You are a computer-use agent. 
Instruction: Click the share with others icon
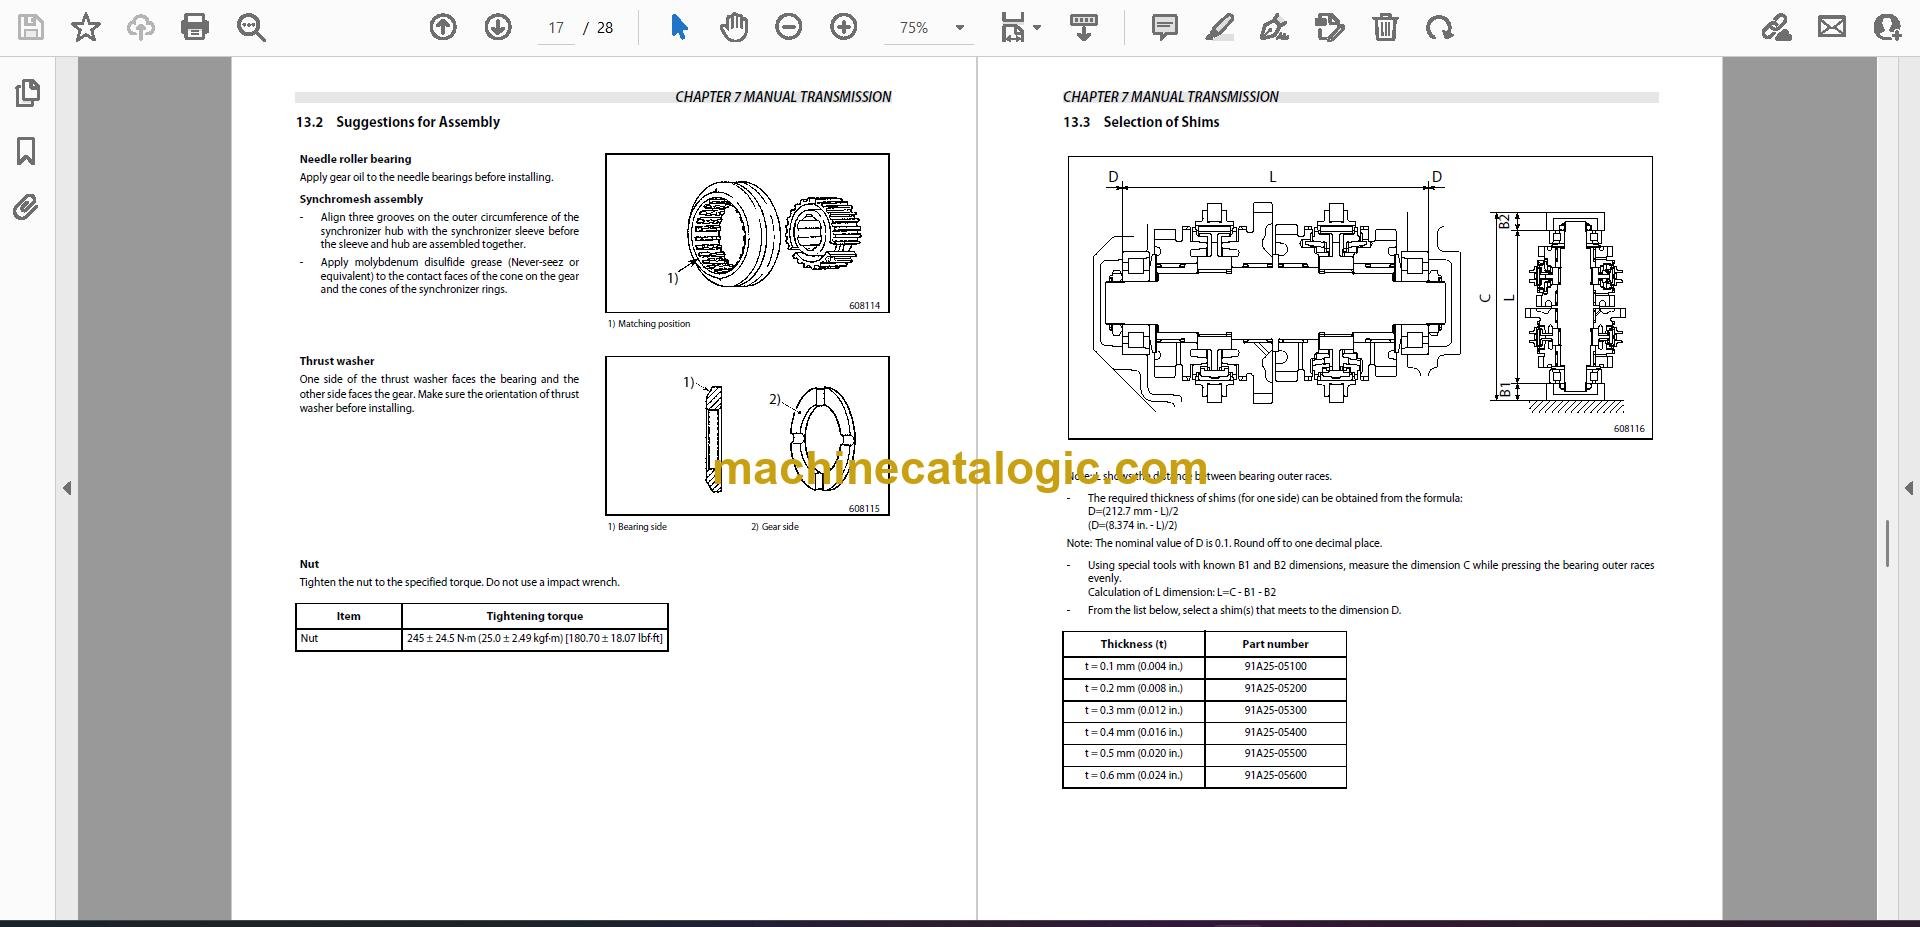pos(1887,27)
